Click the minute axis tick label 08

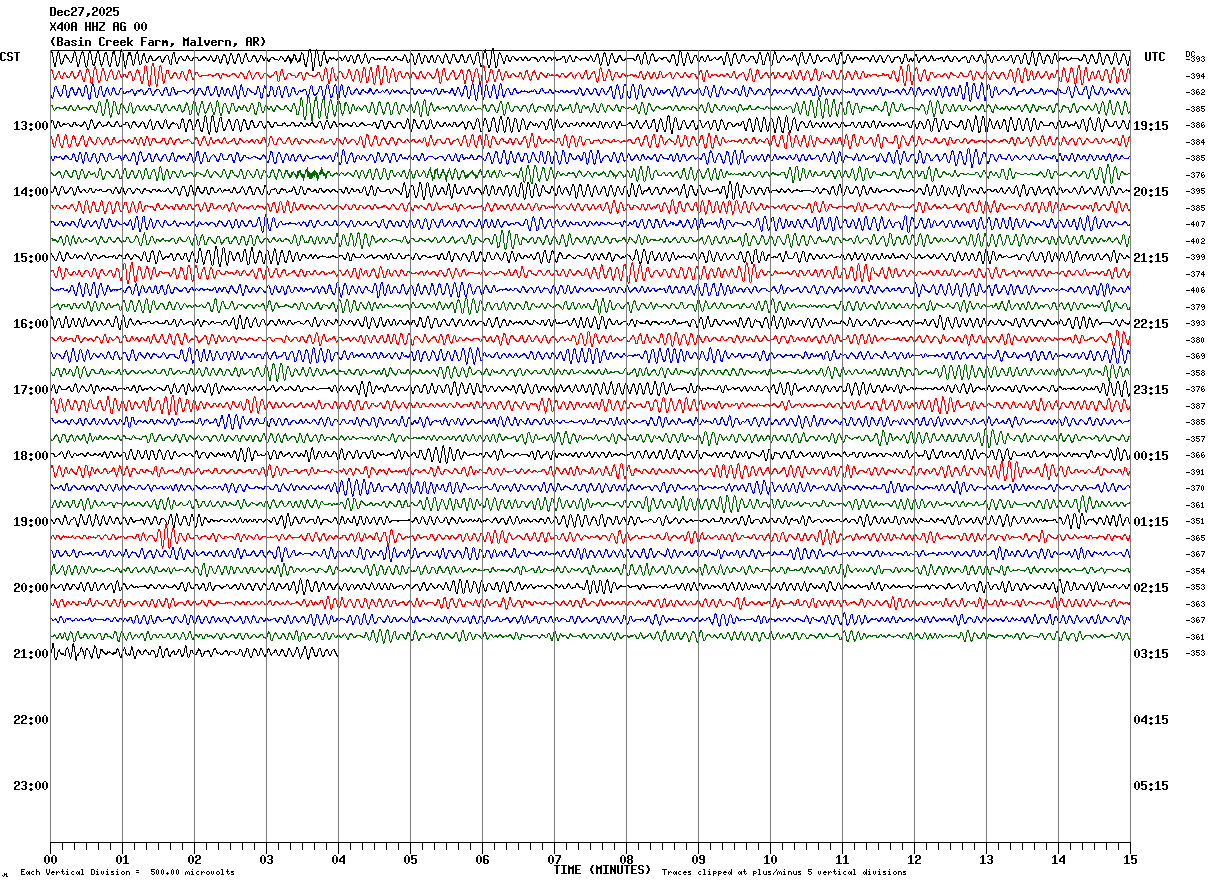point(626,859)
